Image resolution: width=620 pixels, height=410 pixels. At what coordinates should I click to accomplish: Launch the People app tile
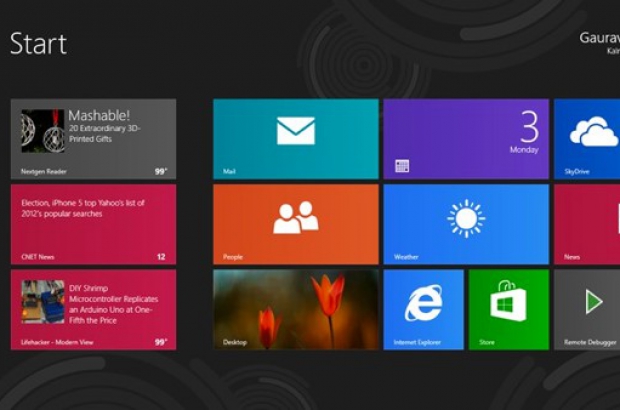295,217
